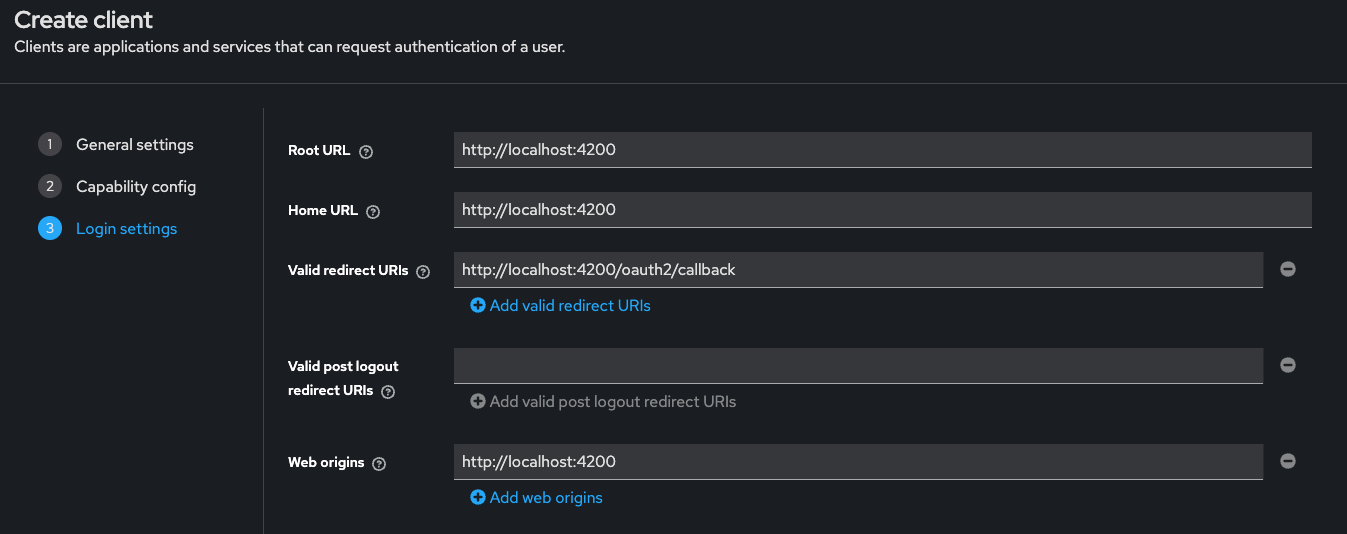Go to step 2 Capability config
The image size is (1347, 534).
[117, 186]
